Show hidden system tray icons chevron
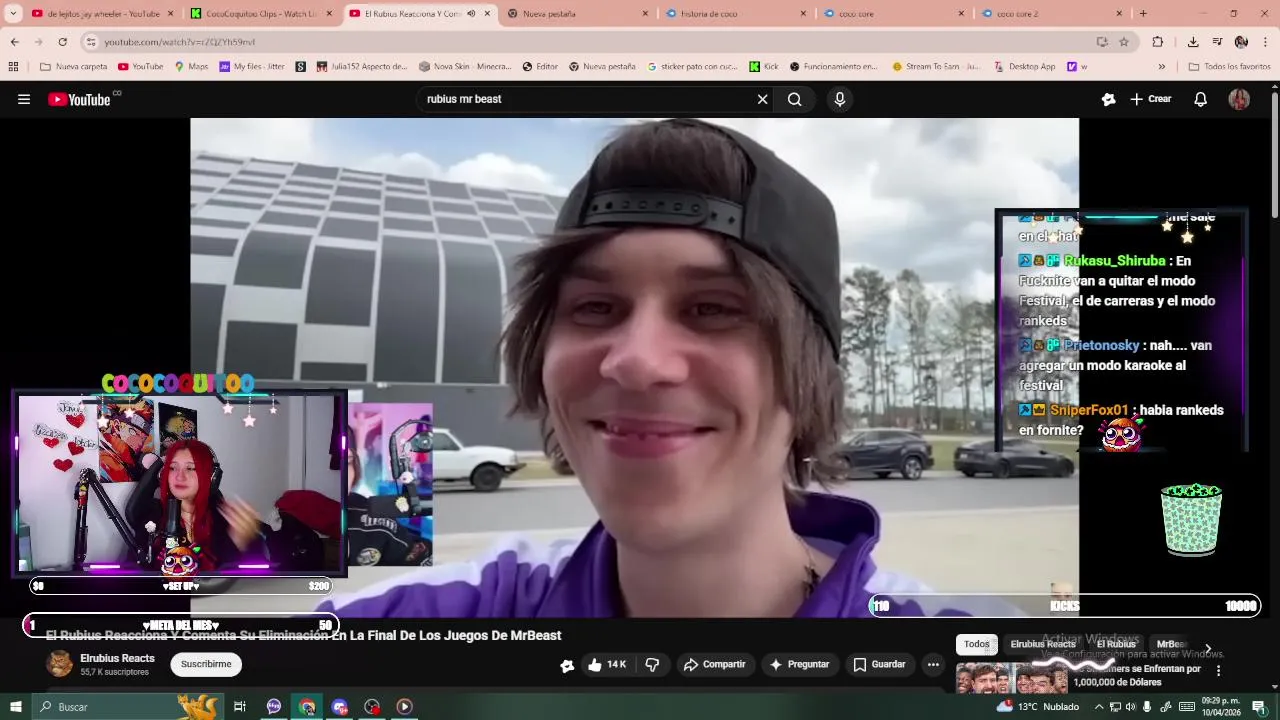This screenshot has height=720, width=1280. [1097, 707]
